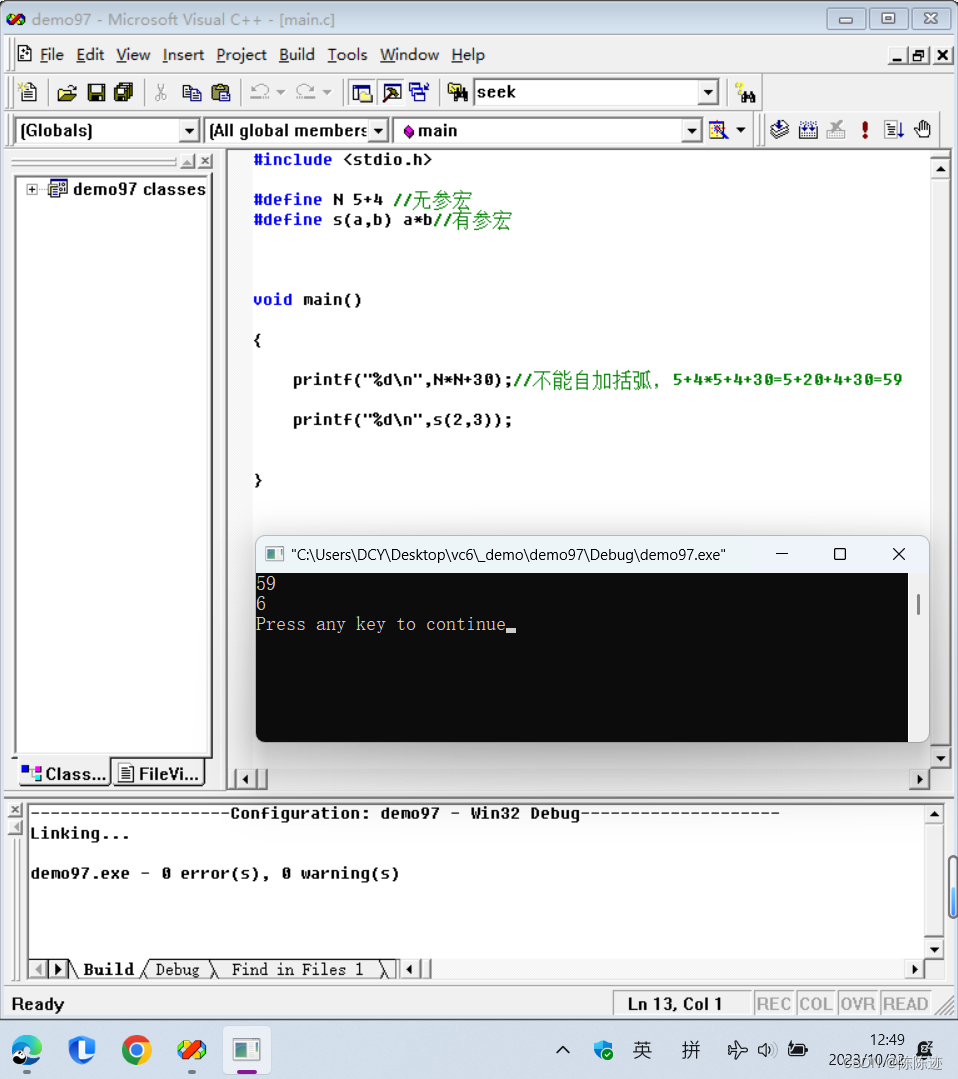Click the WizardBar actions wand icon
Viewport: 958px width, 1079px height.
coord(718,130)
